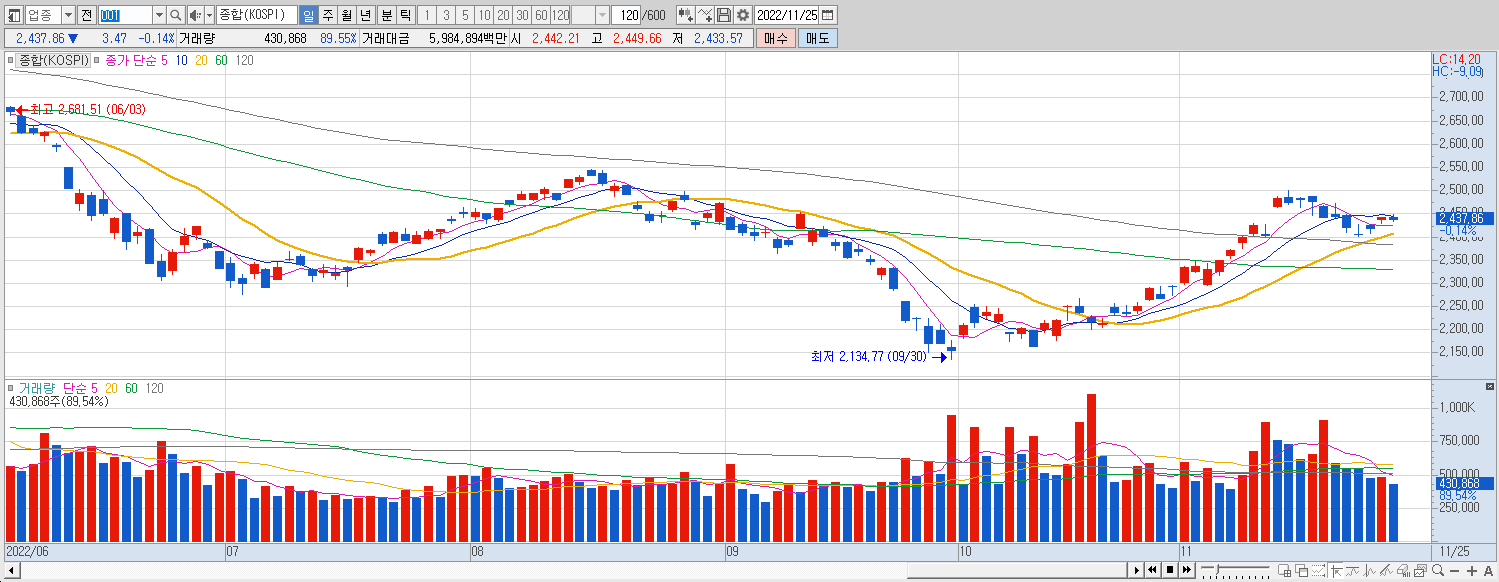The width and height of the screenshot is (1499, 582).
Task: Click the diagonal lines drawing tool icon
Action: (x=1386, y=571)
